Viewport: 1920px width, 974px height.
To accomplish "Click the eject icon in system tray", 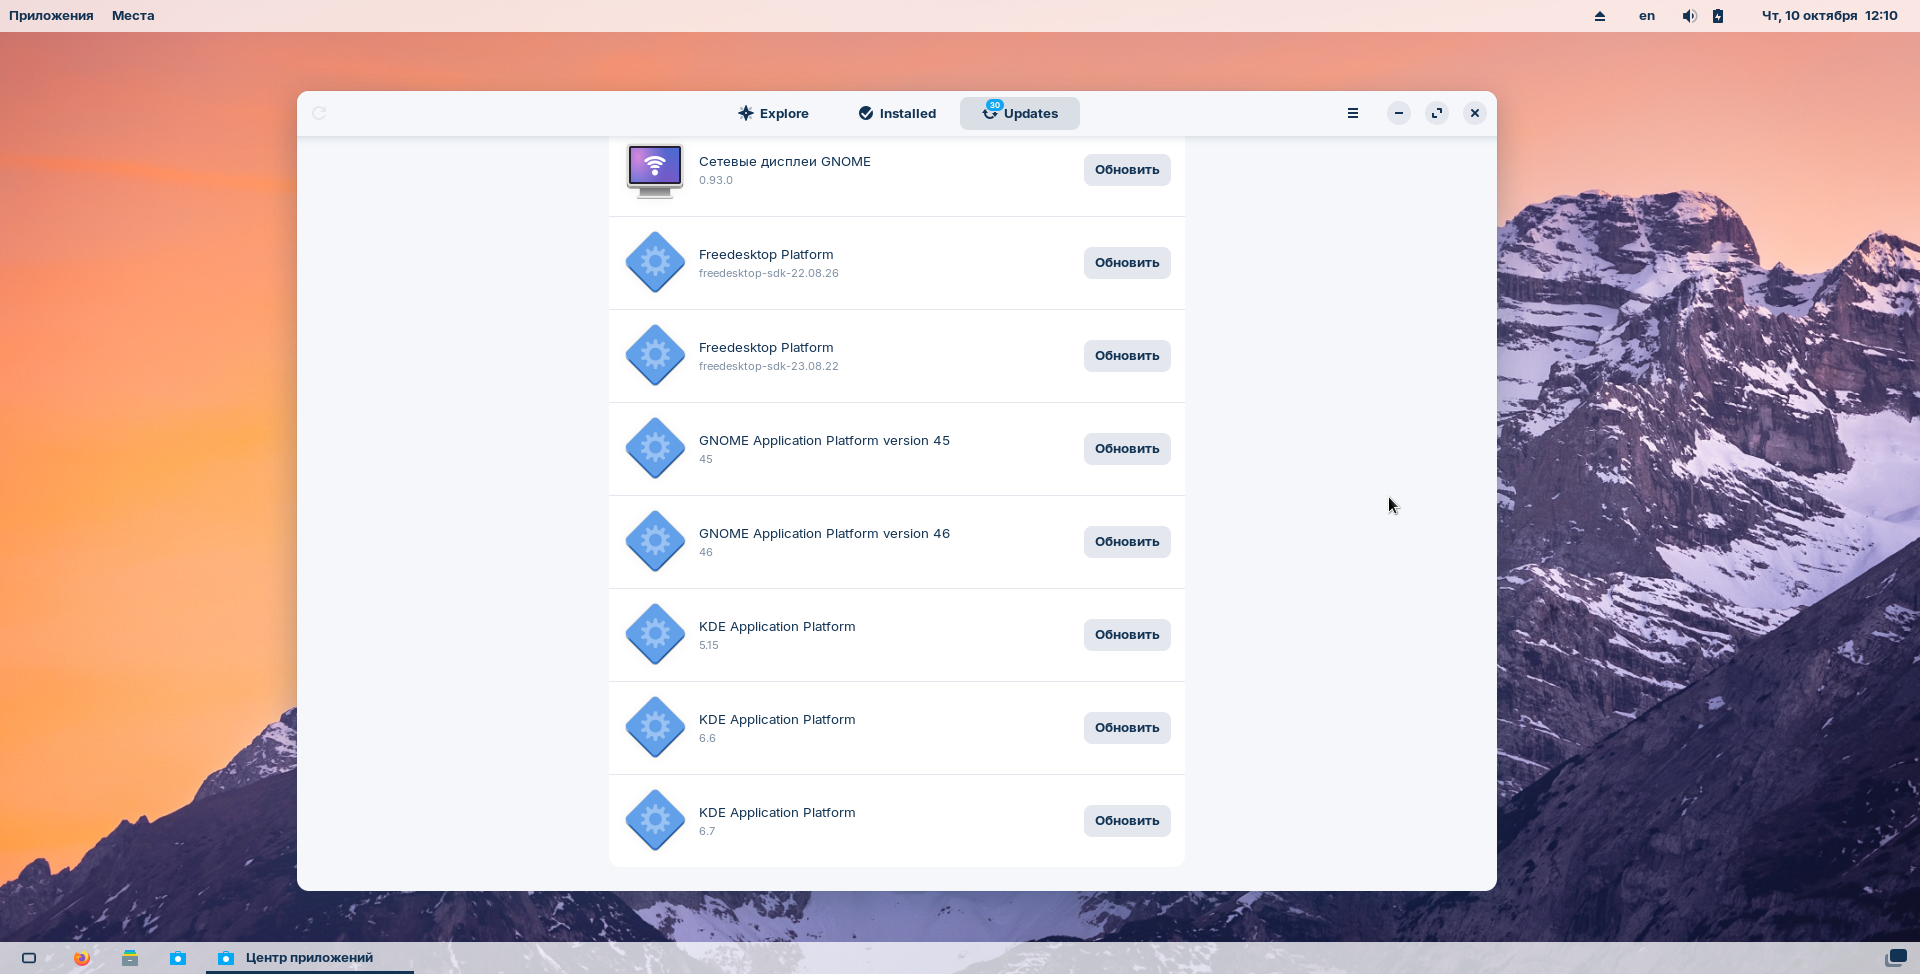I will pos(1600,16).
